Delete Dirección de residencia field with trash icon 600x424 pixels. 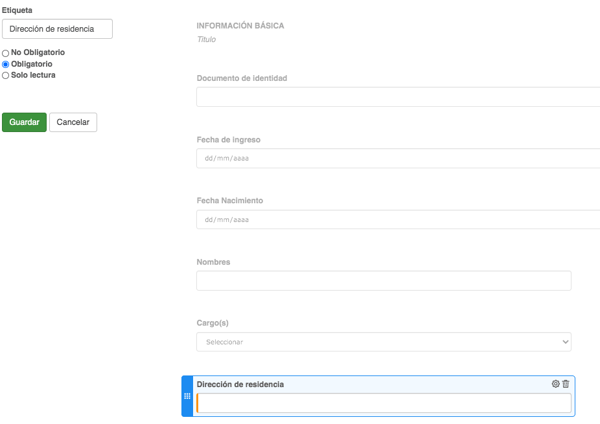coord(566,383)
